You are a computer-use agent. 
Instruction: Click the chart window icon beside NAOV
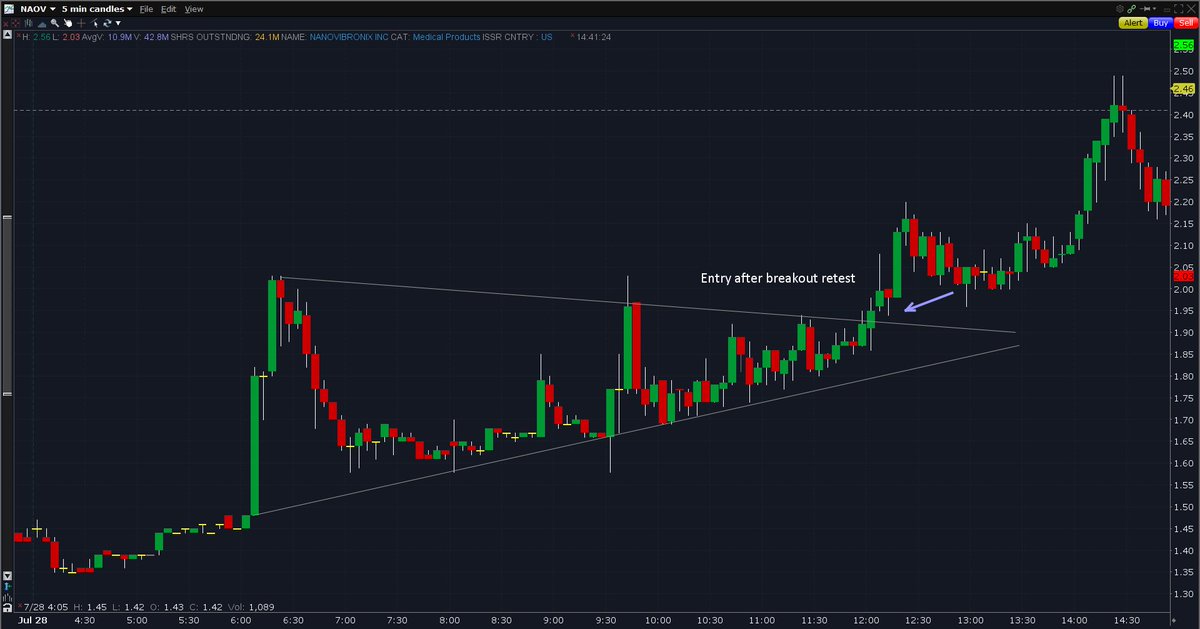click(x=9, y=8)
